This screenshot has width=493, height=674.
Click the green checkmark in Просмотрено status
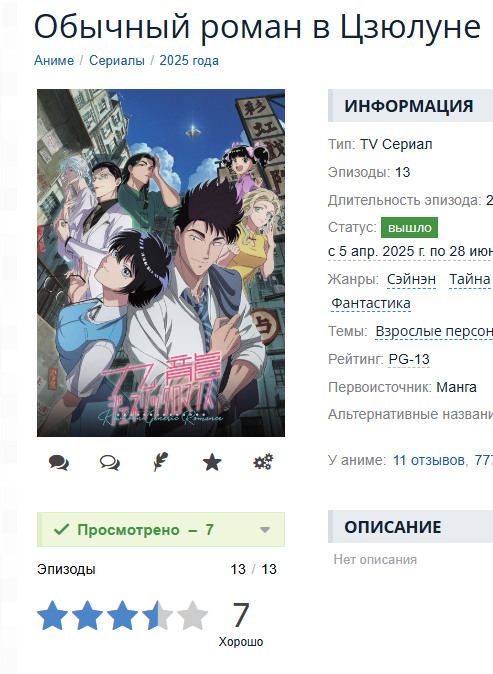[61, 529]
